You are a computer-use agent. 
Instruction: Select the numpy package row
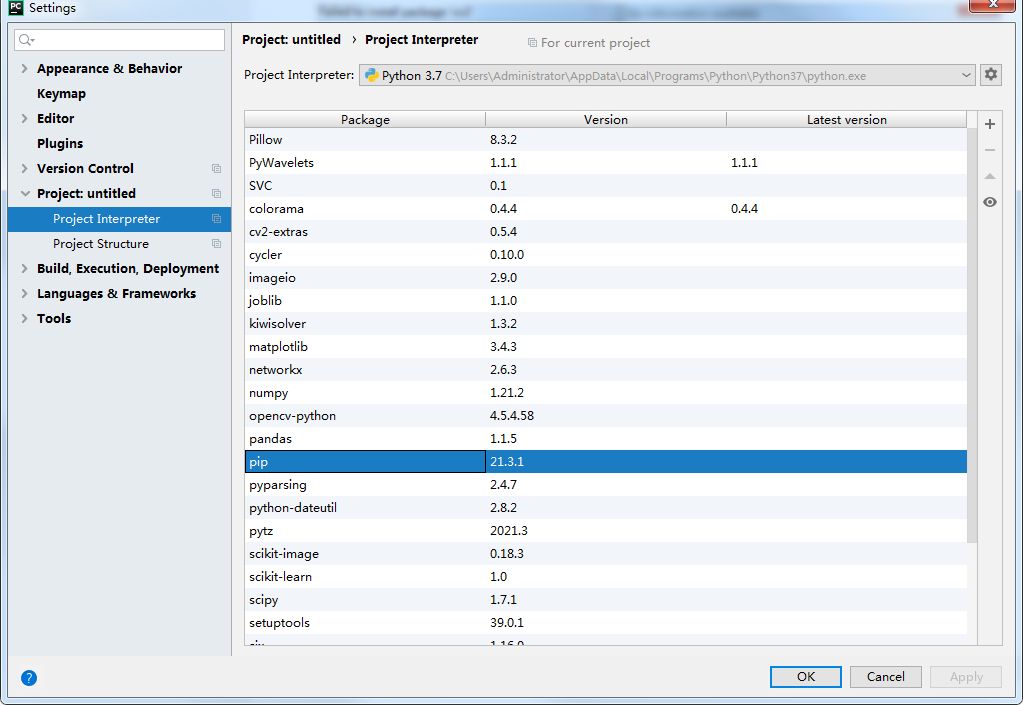tap(606, 393)
